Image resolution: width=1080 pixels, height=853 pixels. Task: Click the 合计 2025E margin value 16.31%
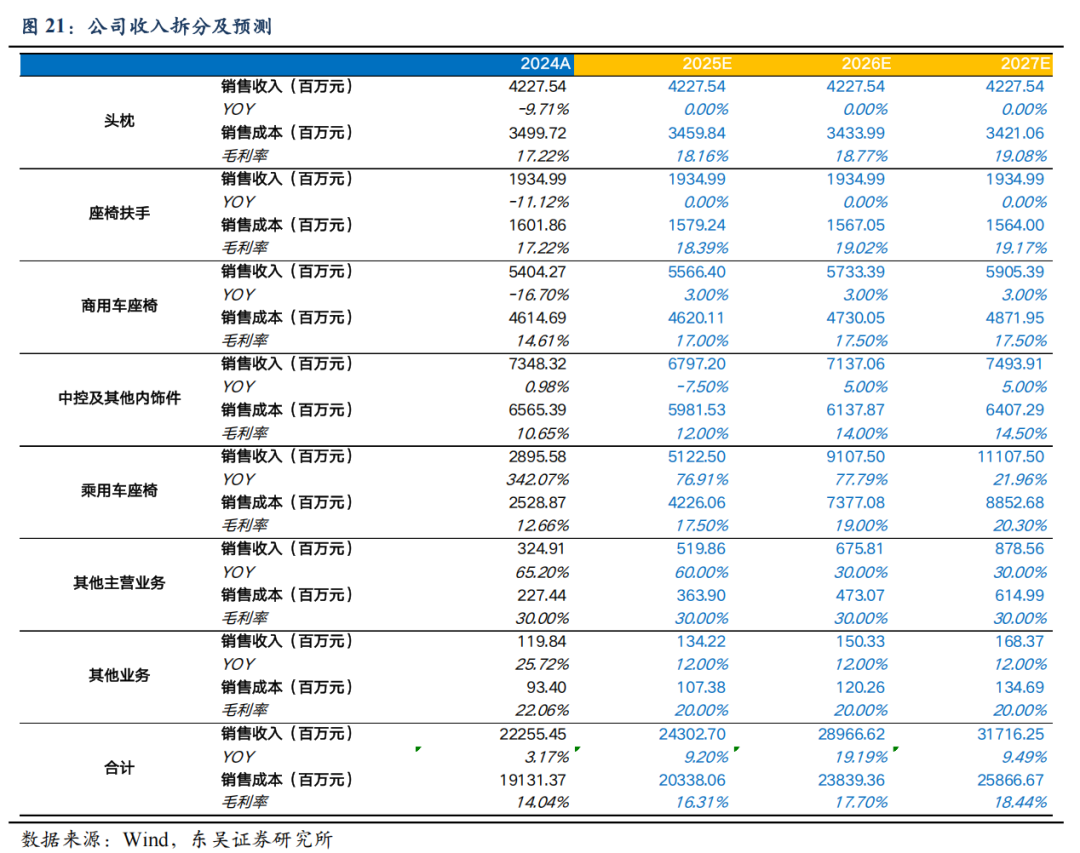tap(702, 803)
